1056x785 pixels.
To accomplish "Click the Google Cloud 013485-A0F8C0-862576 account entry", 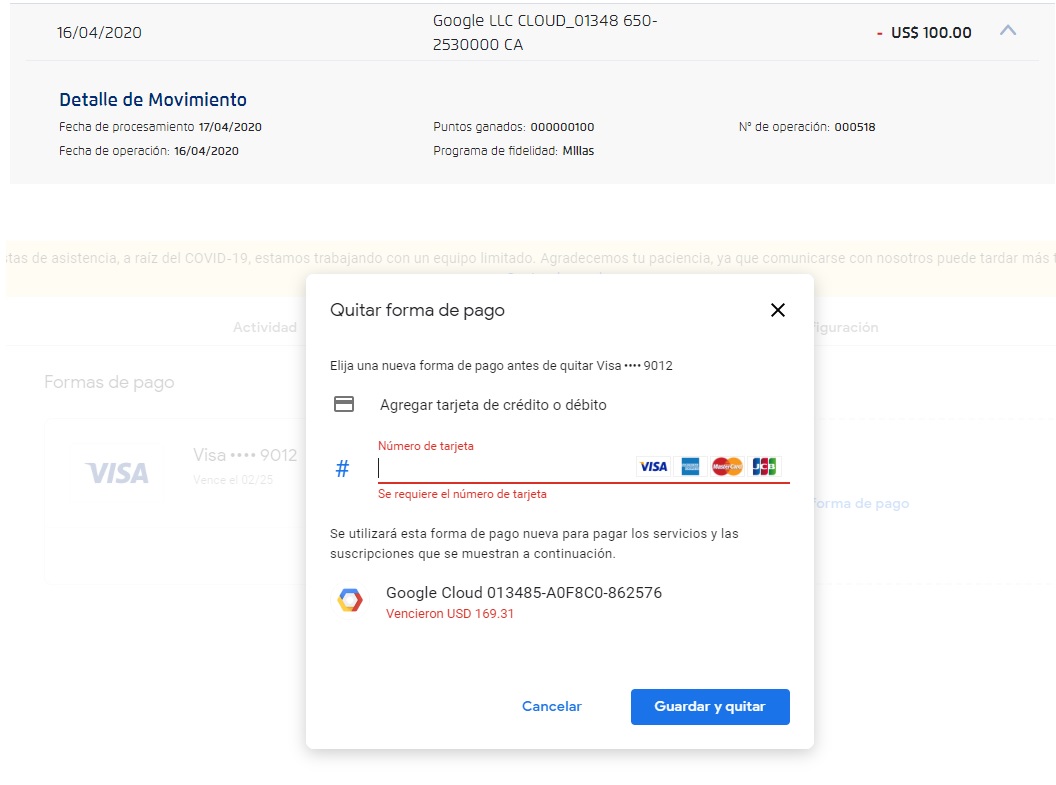I will (x=524, y=593).
